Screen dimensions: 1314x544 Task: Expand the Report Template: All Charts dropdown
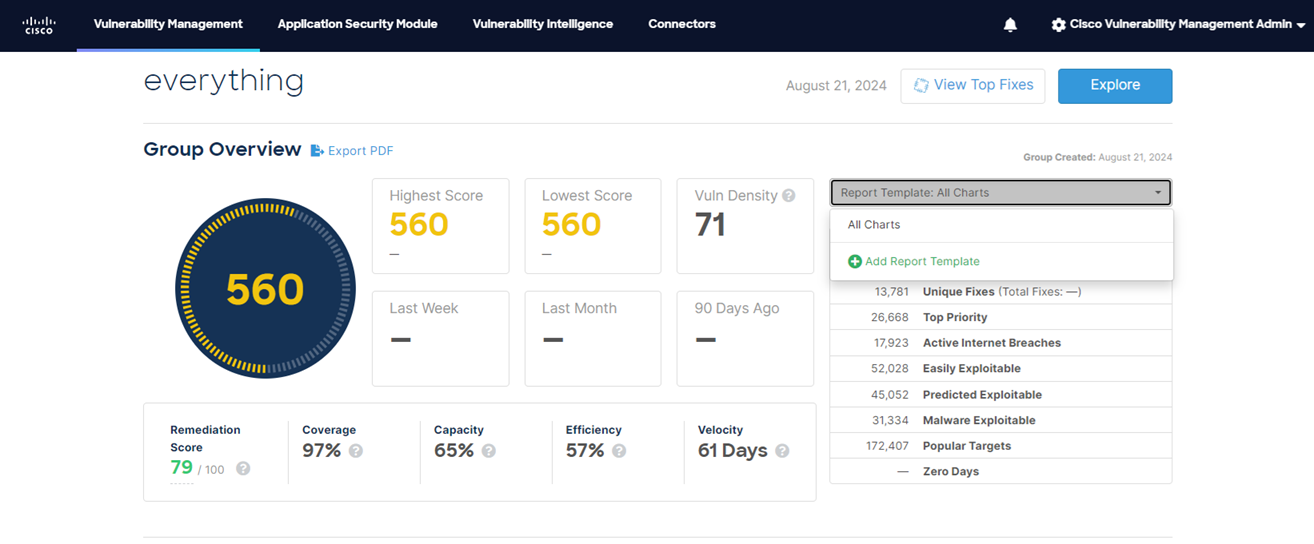[1001, 192]
